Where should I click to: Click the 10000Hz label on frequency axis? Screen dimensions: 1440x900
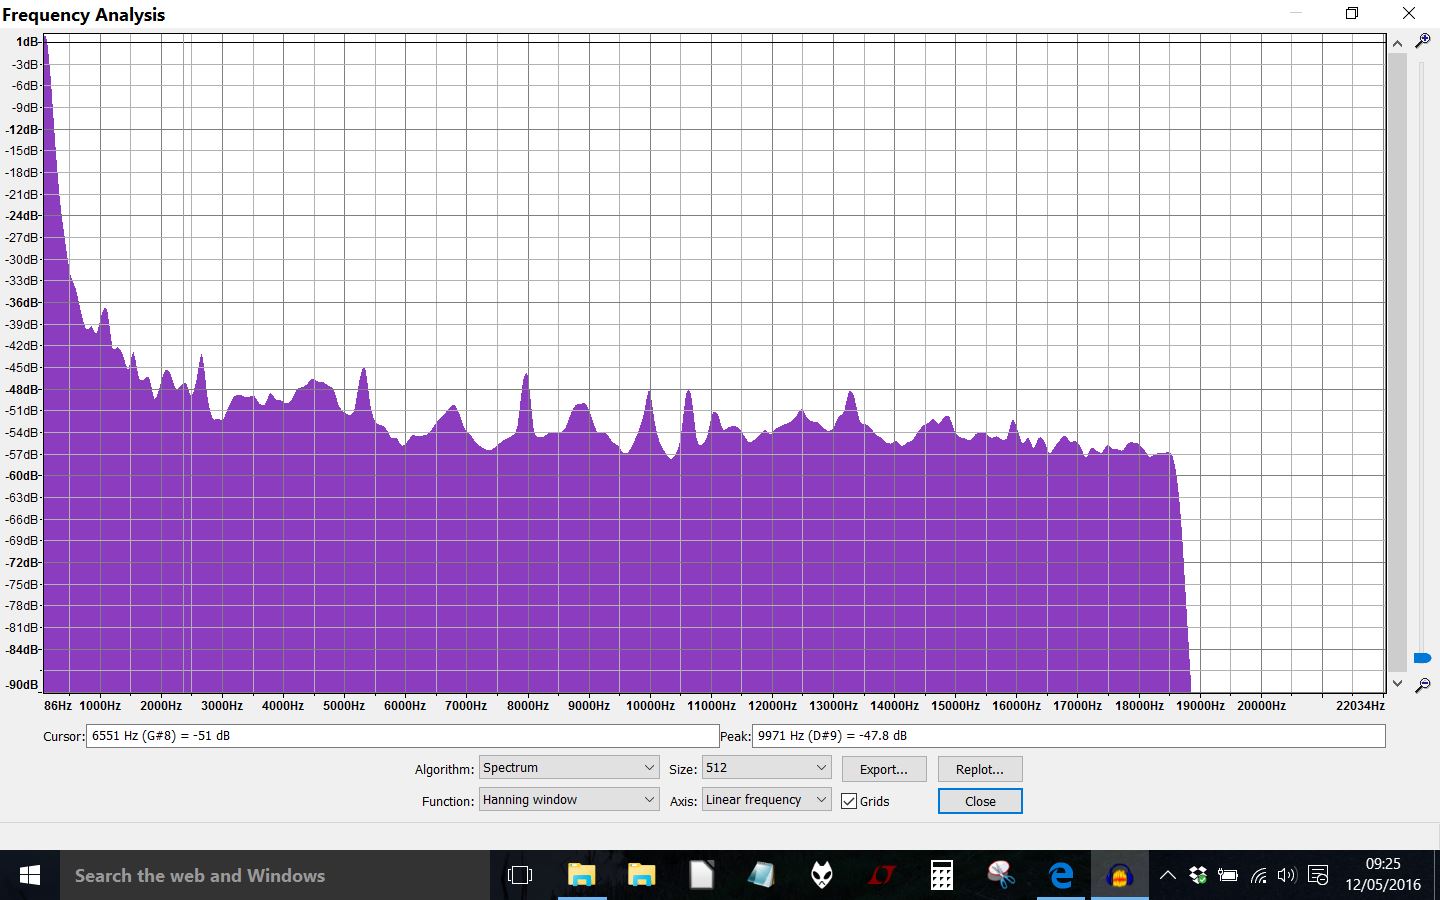point(650,706)
